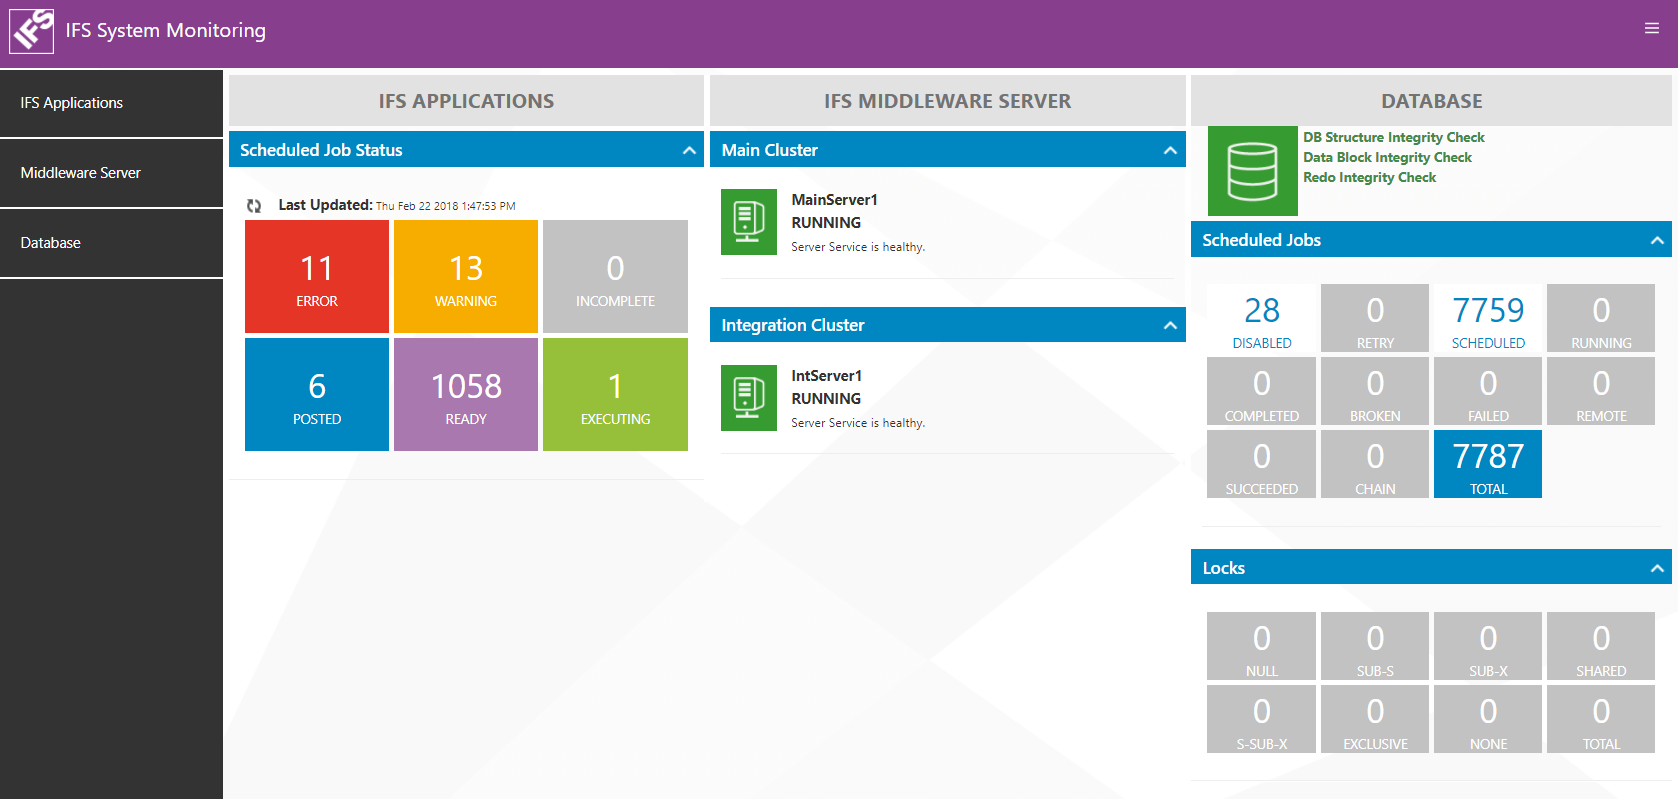Screen dimensions: 1678x799
Task: Open Redo Integrity Check link
Action: coord(1369,177)
